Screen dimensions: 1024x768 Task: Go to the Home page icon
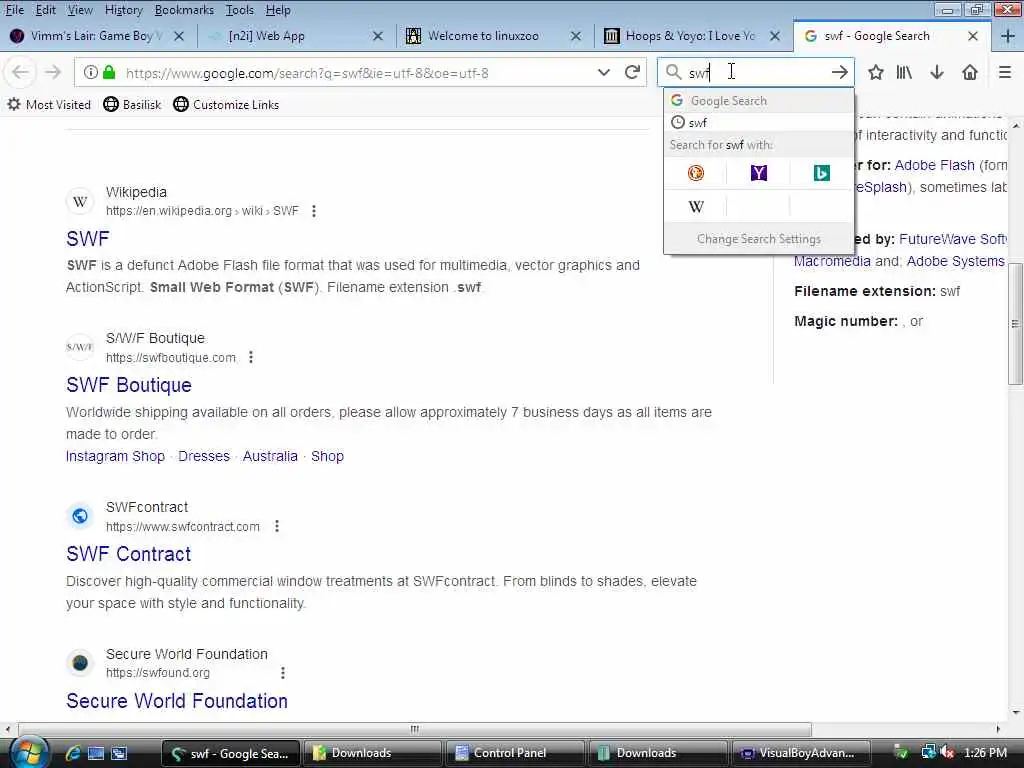[x=970, y=72]
